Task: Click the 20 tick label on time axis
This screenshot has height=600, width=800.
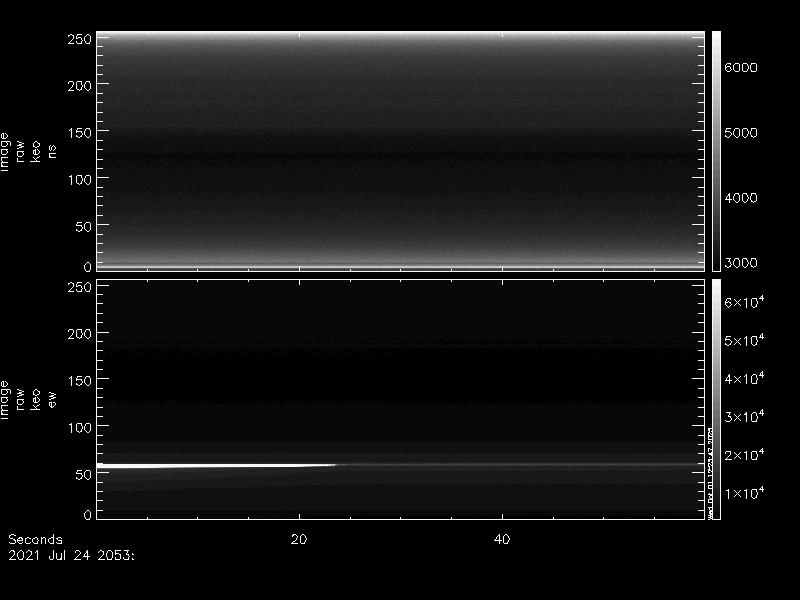Action: (298, 539)
